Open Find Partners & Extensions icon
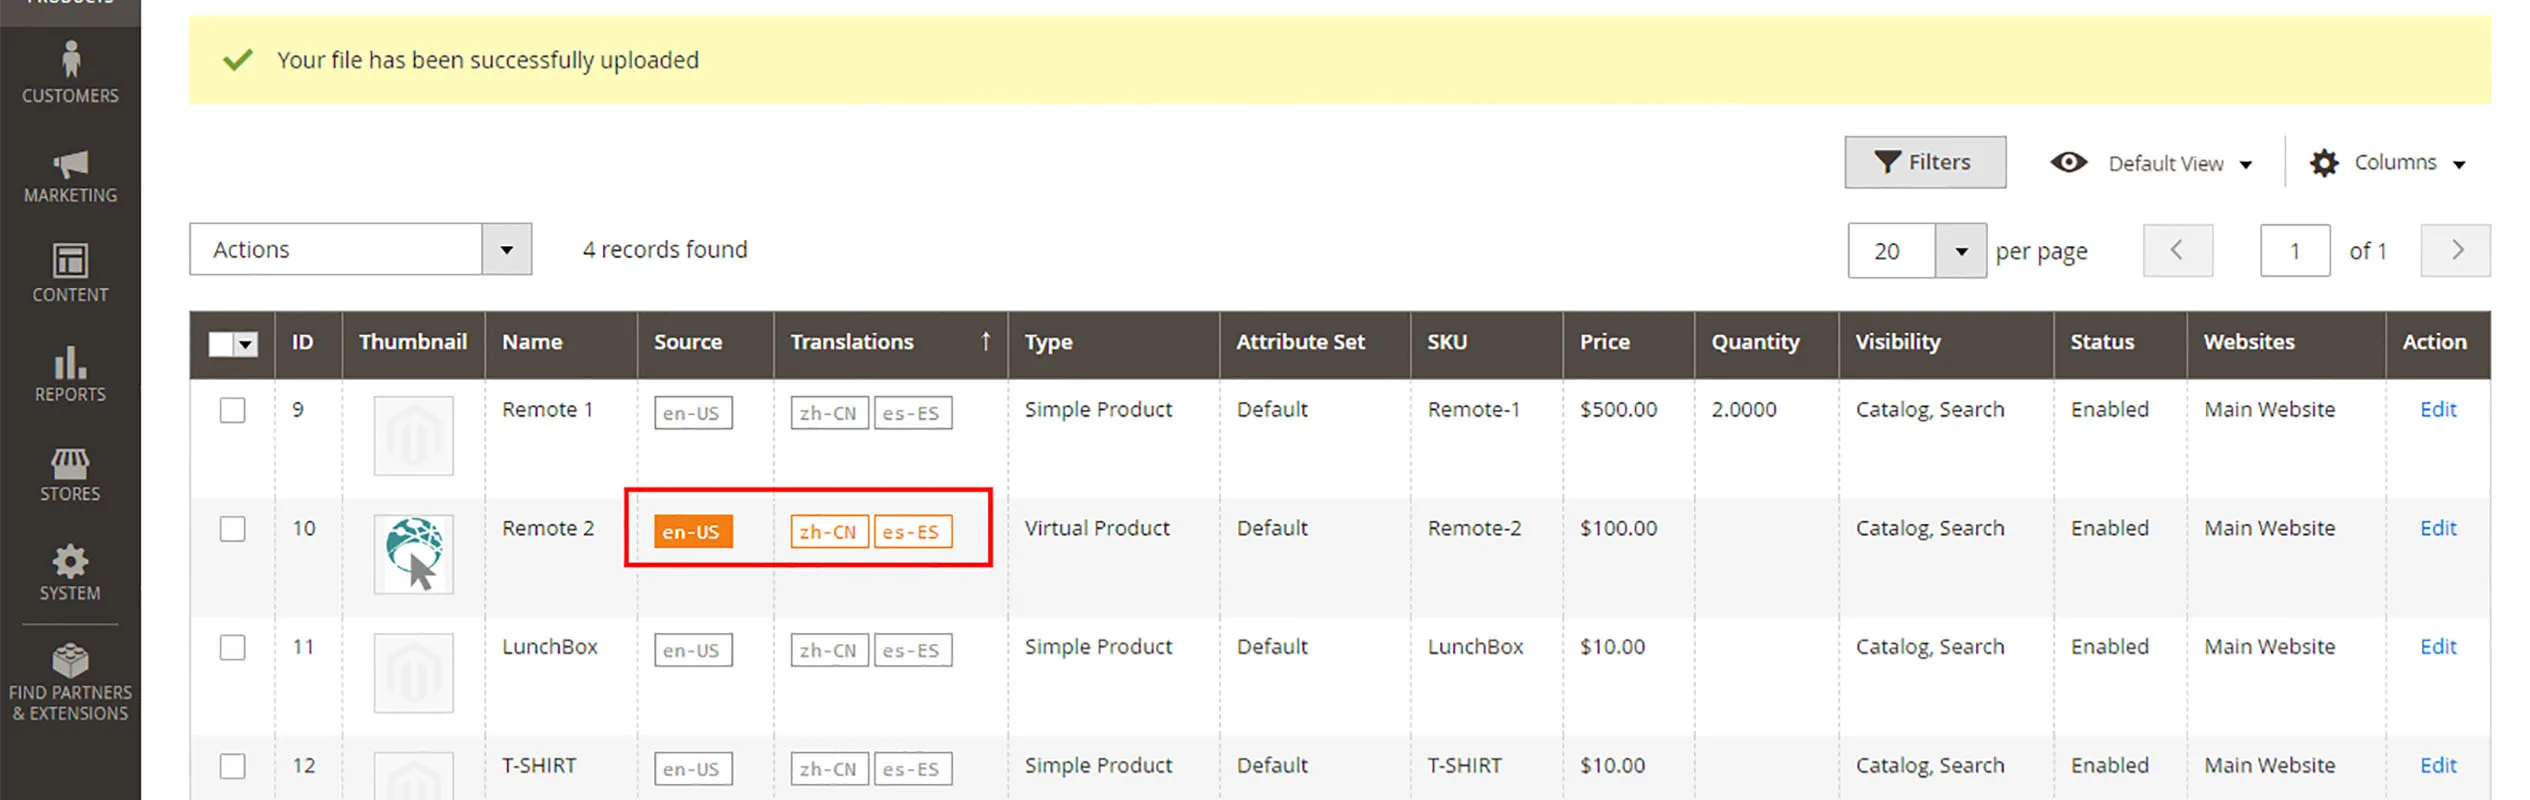 click(x=70, y=661)
